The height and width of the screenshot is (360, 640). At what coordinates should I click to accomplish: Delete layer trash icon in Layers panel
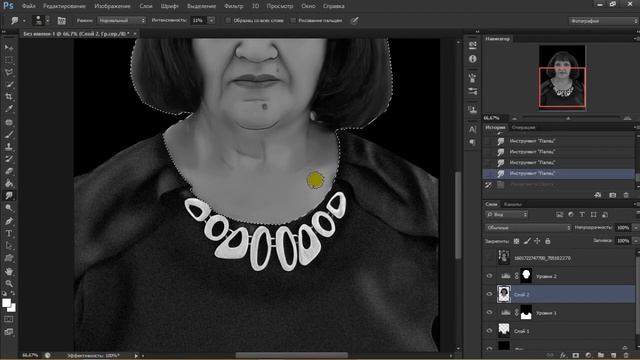626,355
